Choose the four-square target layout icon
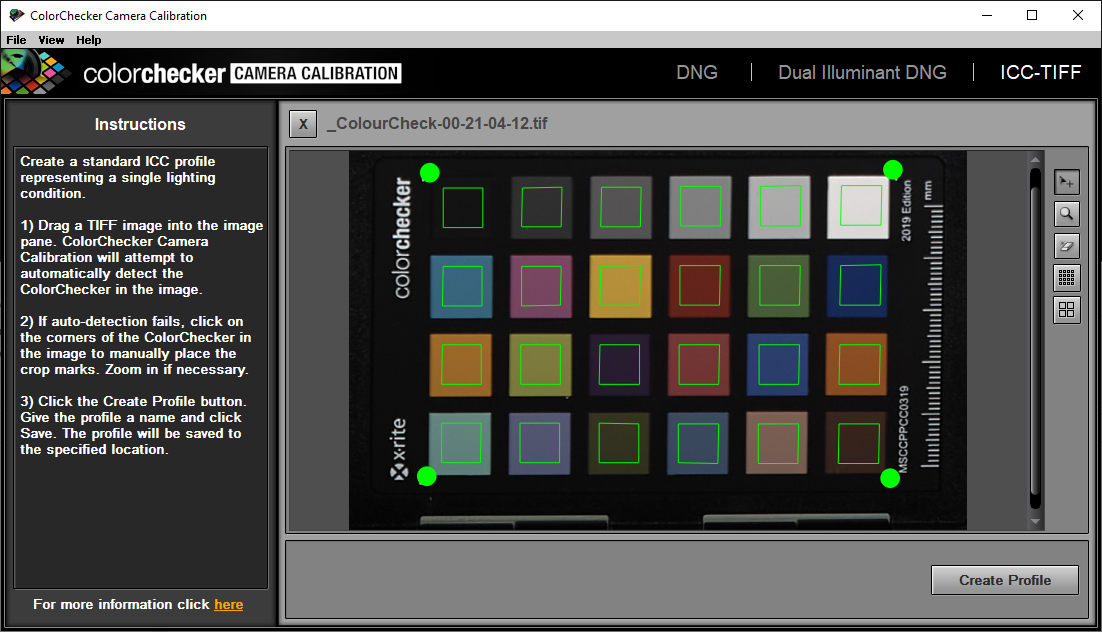The width and height of the screenshot is (1102, 632). coord(1066,309)
